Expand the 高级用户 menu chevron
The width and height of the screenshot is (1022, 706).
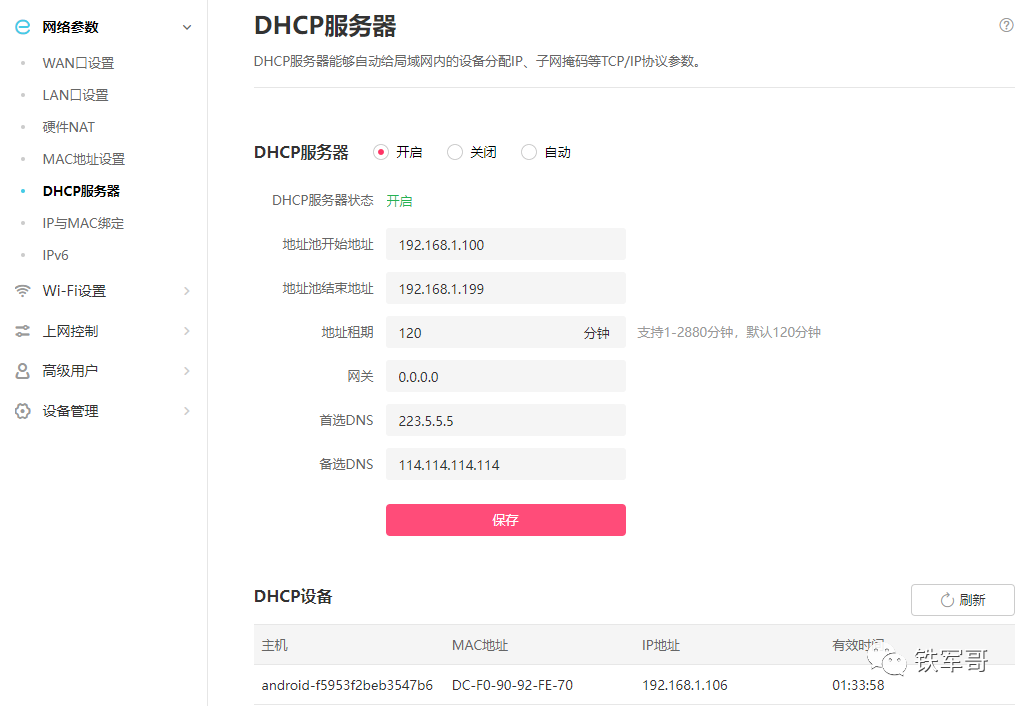tap(187, 371)
